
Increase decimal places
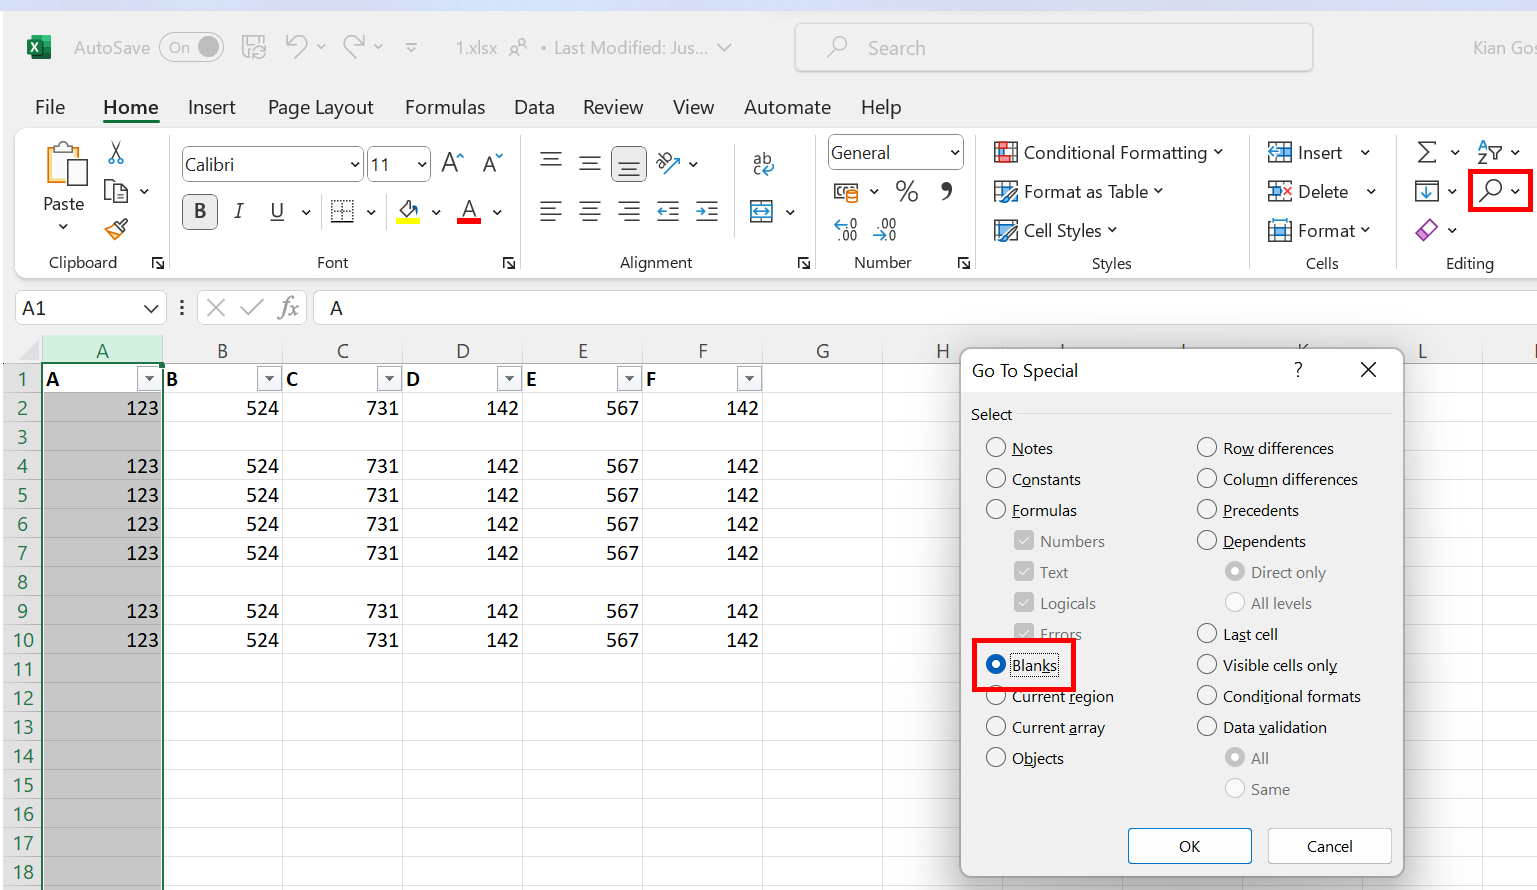pos(846,230)
